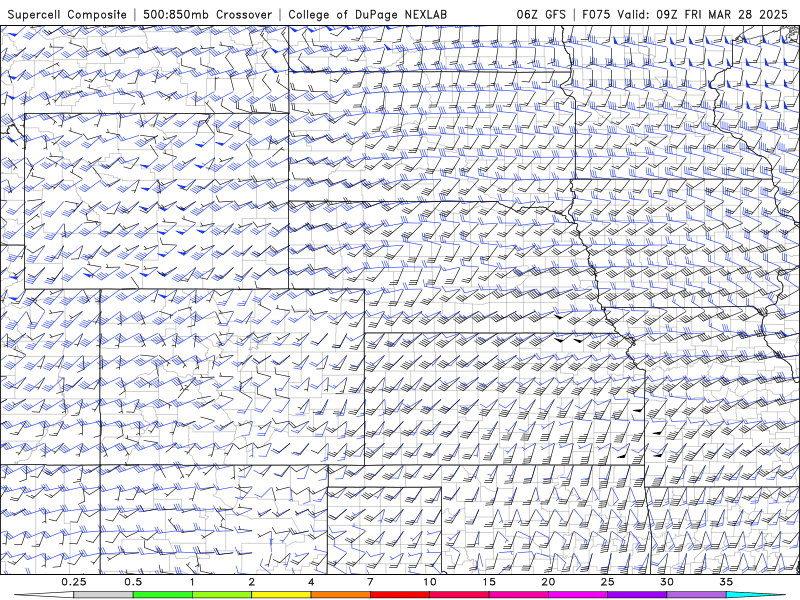Click the 0.25 legend value

coord(74,582)
